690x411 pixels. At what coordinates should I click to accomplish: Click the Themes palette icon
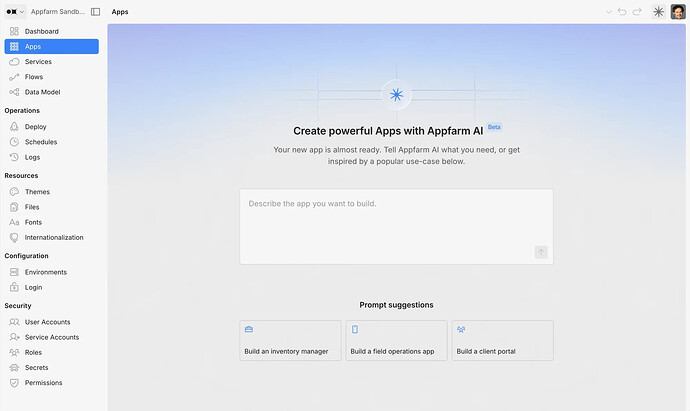[14, 192]
